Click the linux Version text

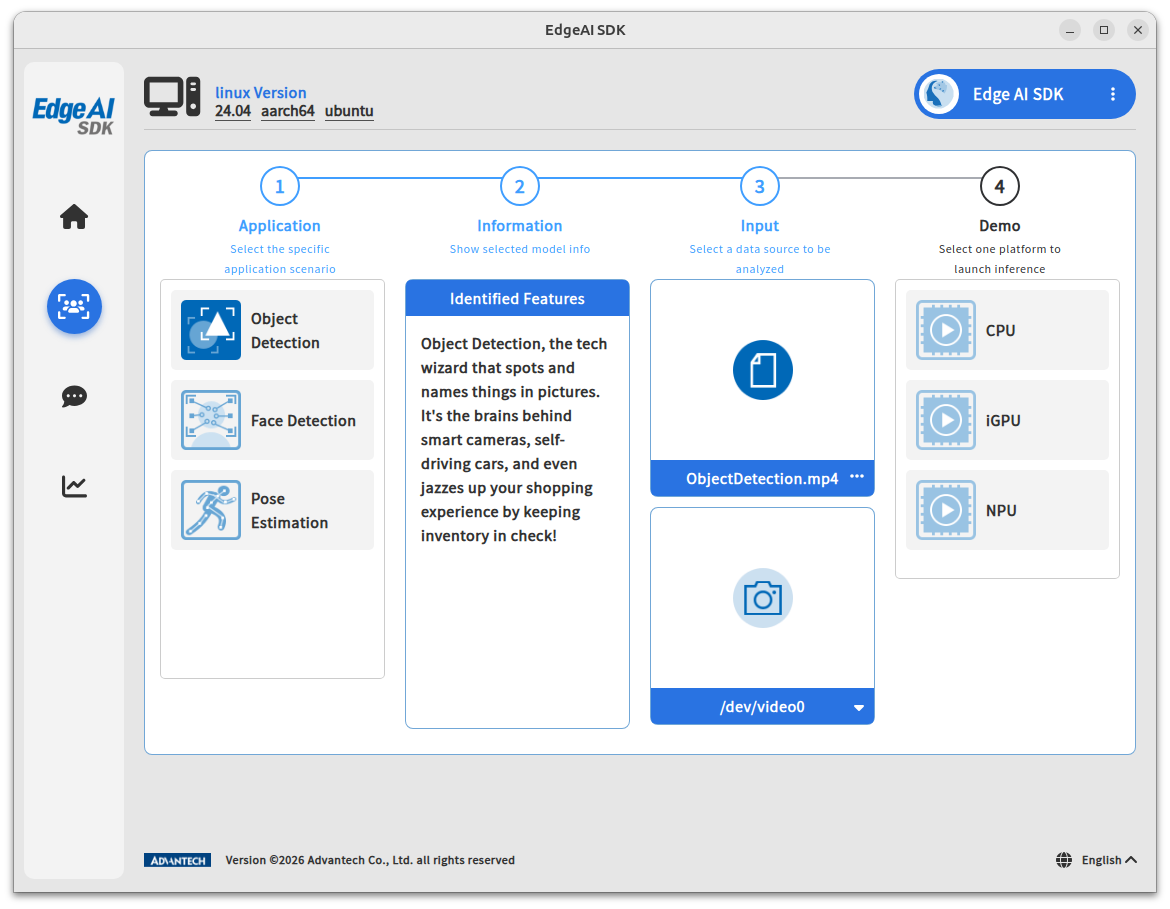tap(260, 93)
